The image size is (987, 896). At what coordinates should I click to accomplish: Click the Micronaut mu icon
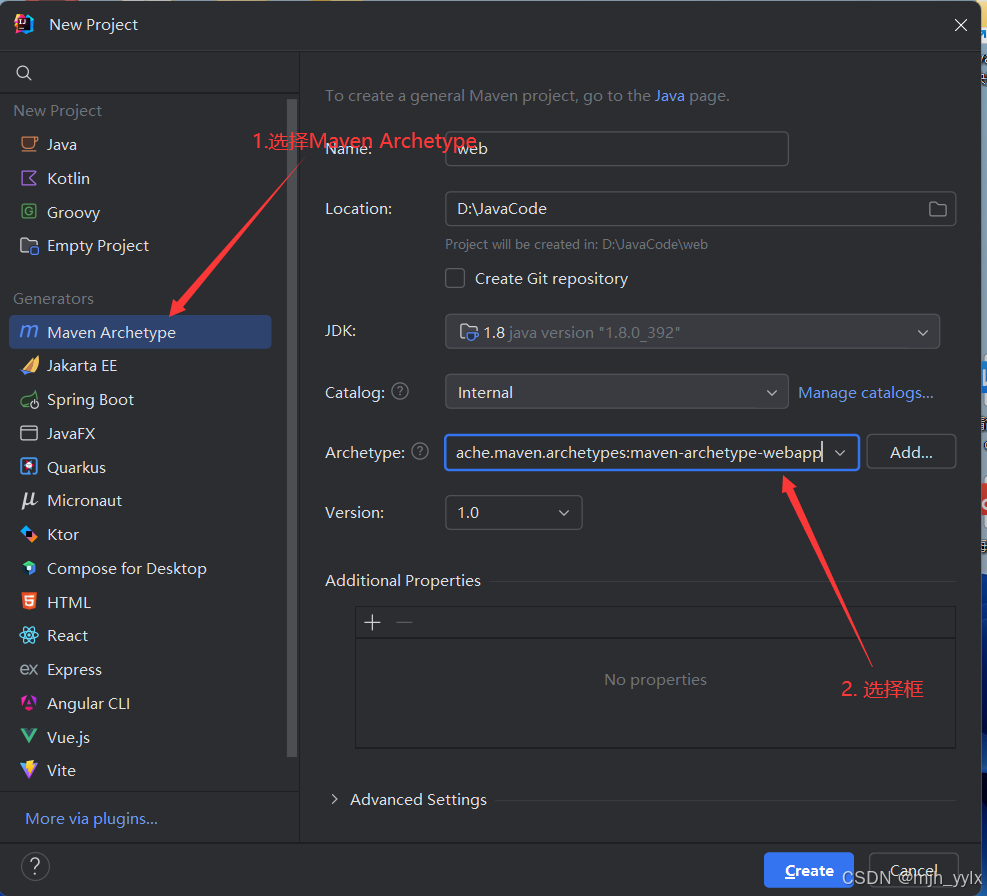click(29, 501)
